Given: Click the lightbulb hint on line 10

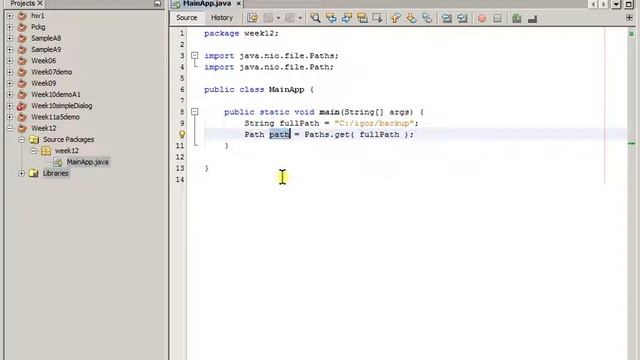Looking at the screenshot, I should [182, 134].
